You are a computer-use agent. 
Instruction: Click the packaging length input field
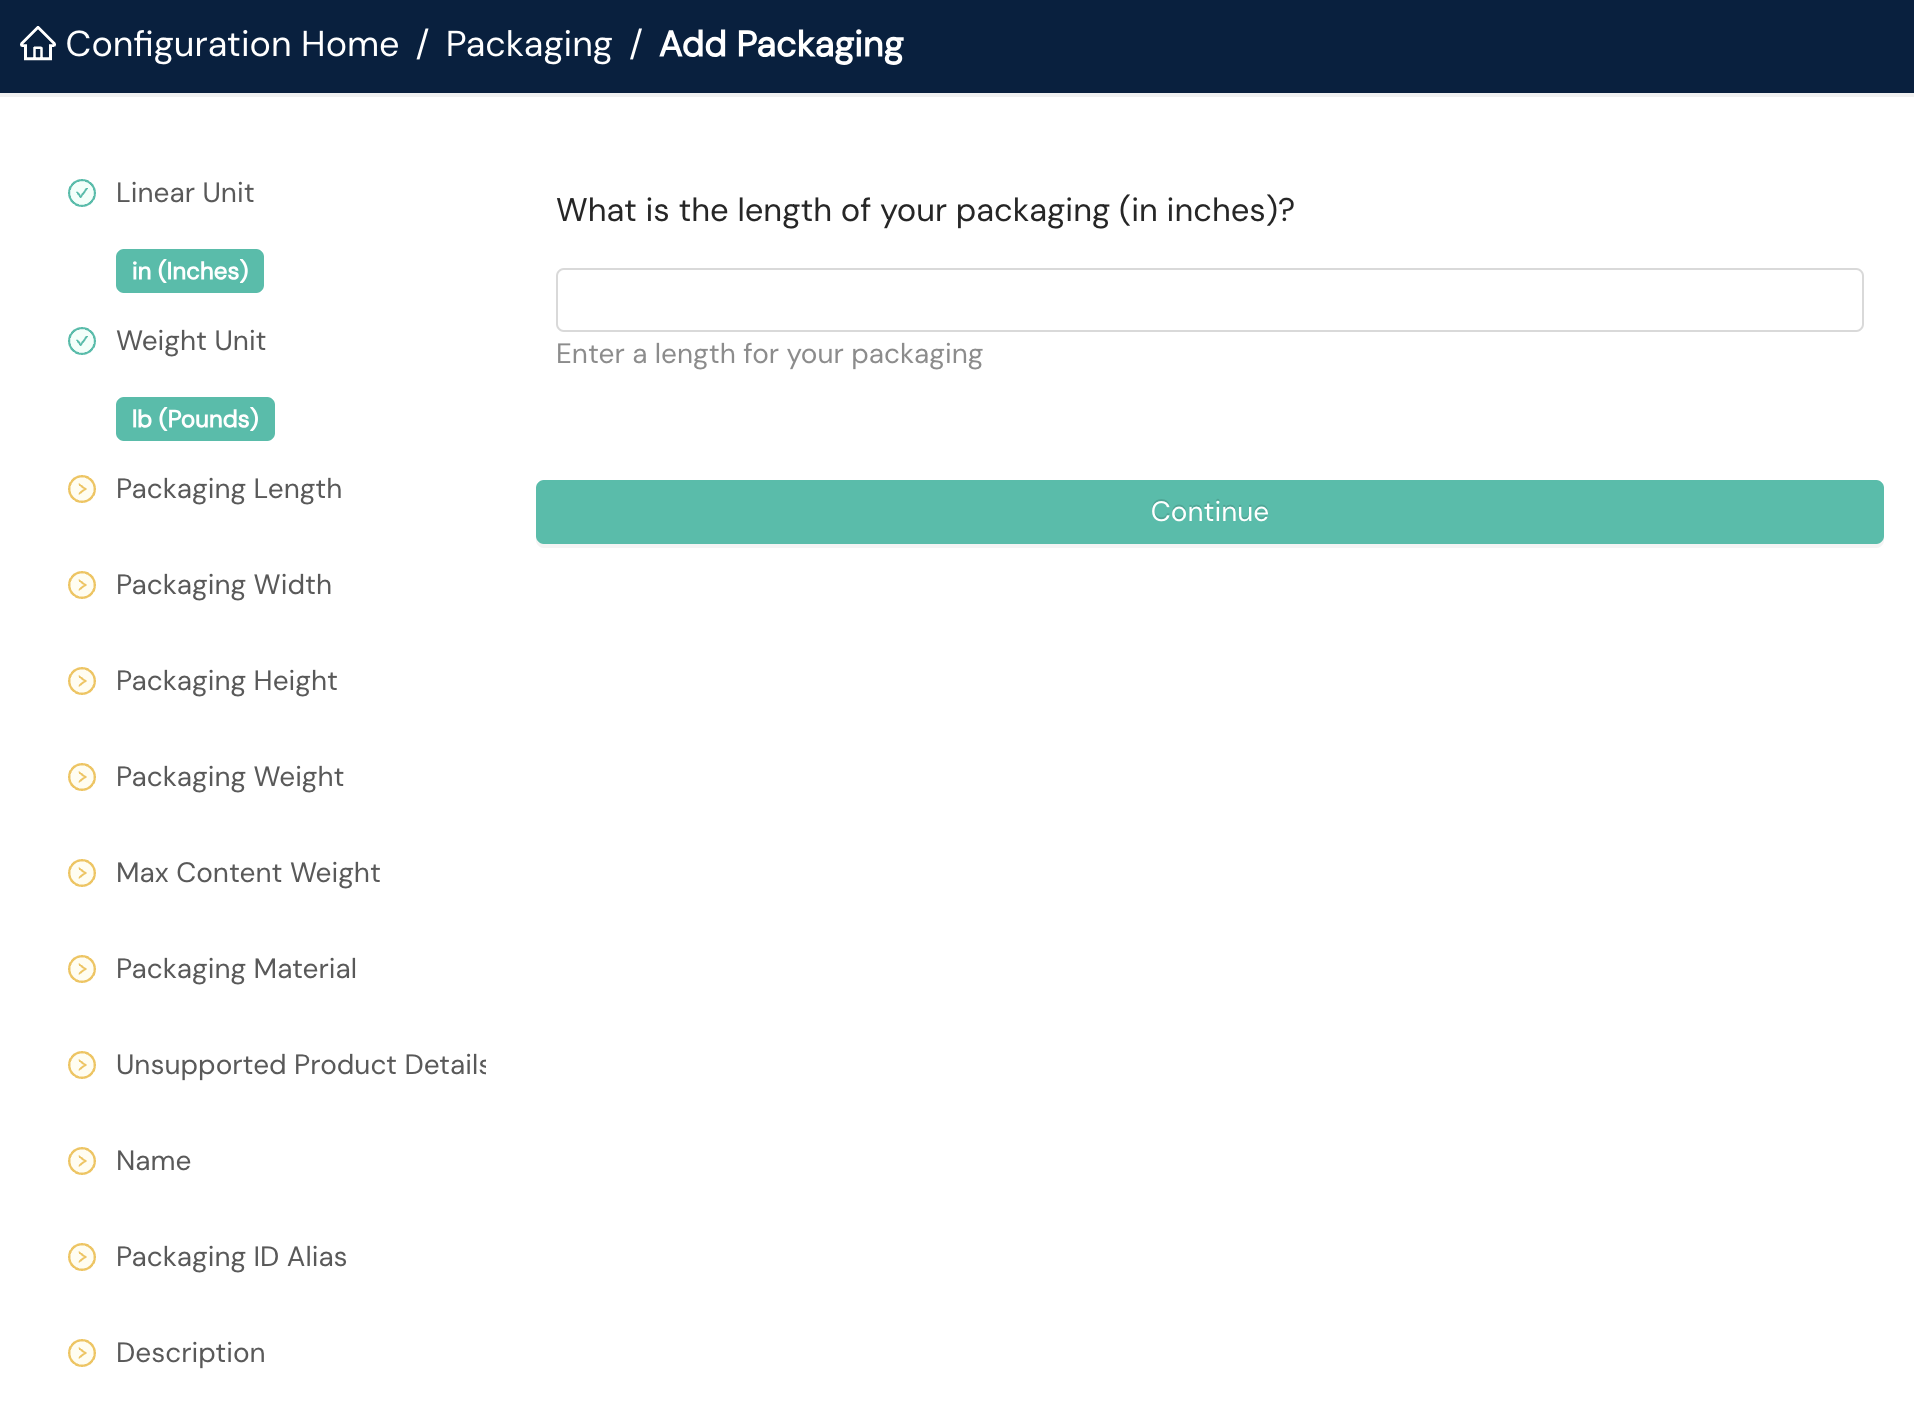point(1208,299)
